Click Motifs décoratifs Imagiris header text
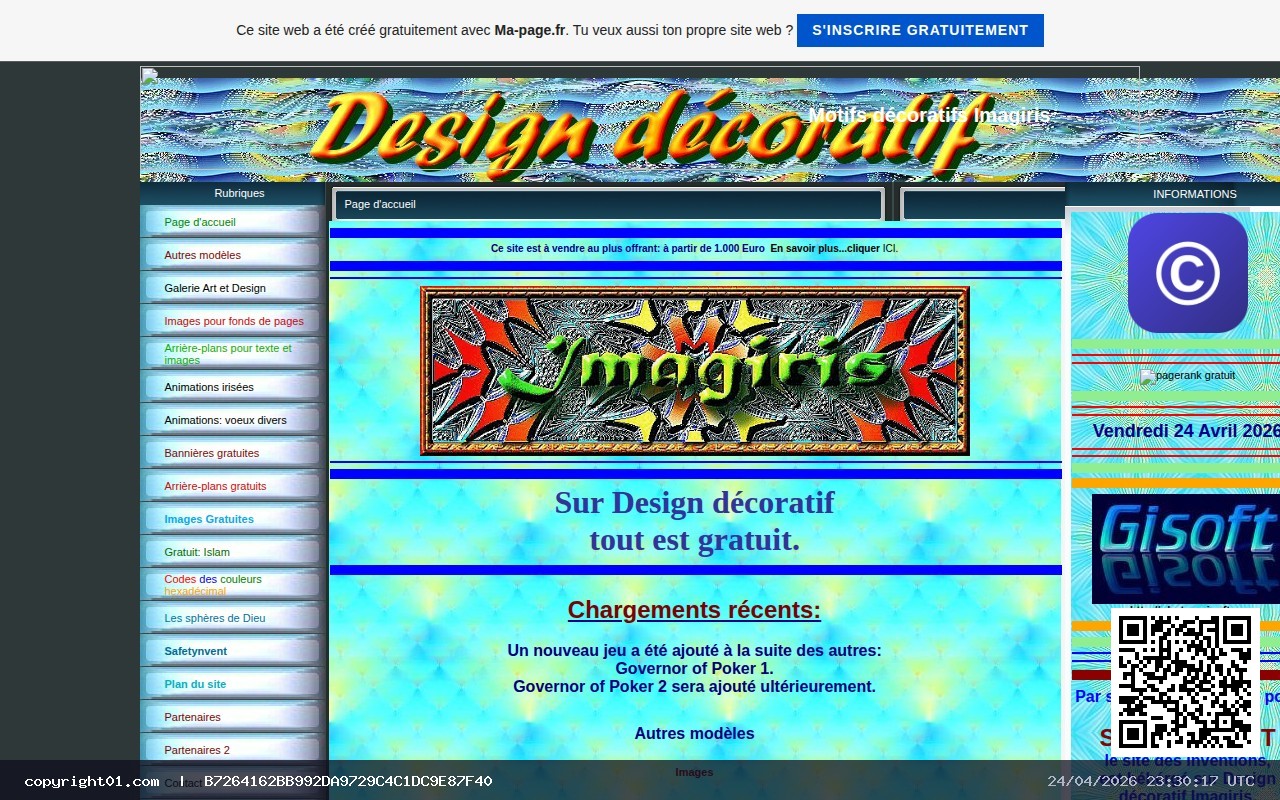 point(929,116)
